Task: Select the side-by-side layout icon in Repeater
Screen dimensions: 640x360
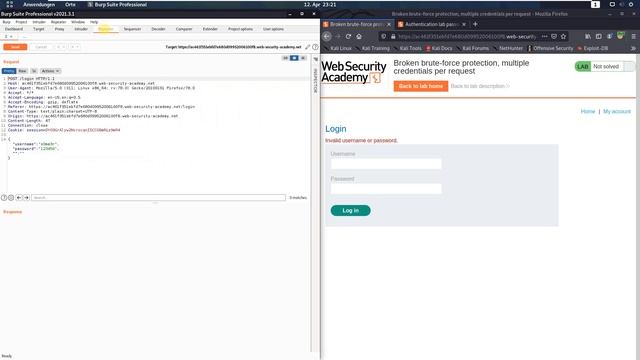Action: pos(286,58)
